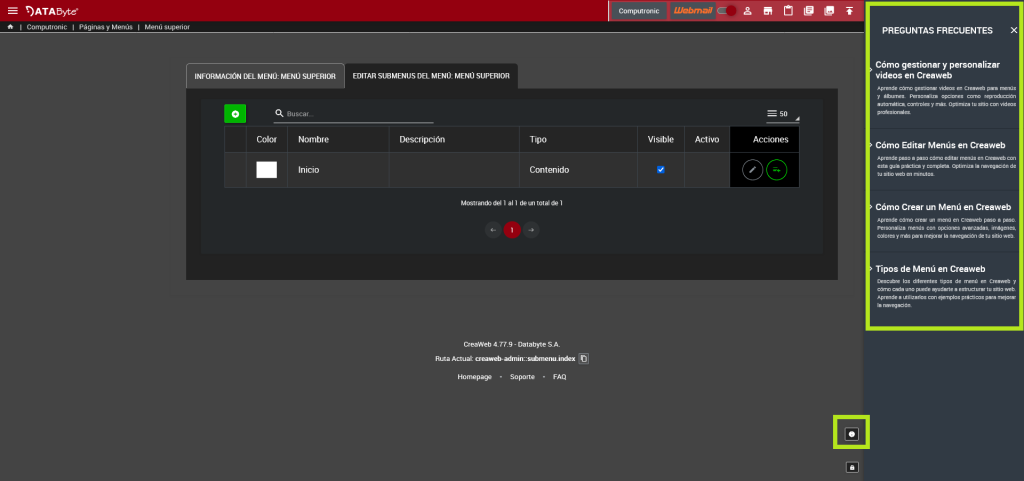
Task: Click the white color swatch for Inicio
Action: (266, 170)
